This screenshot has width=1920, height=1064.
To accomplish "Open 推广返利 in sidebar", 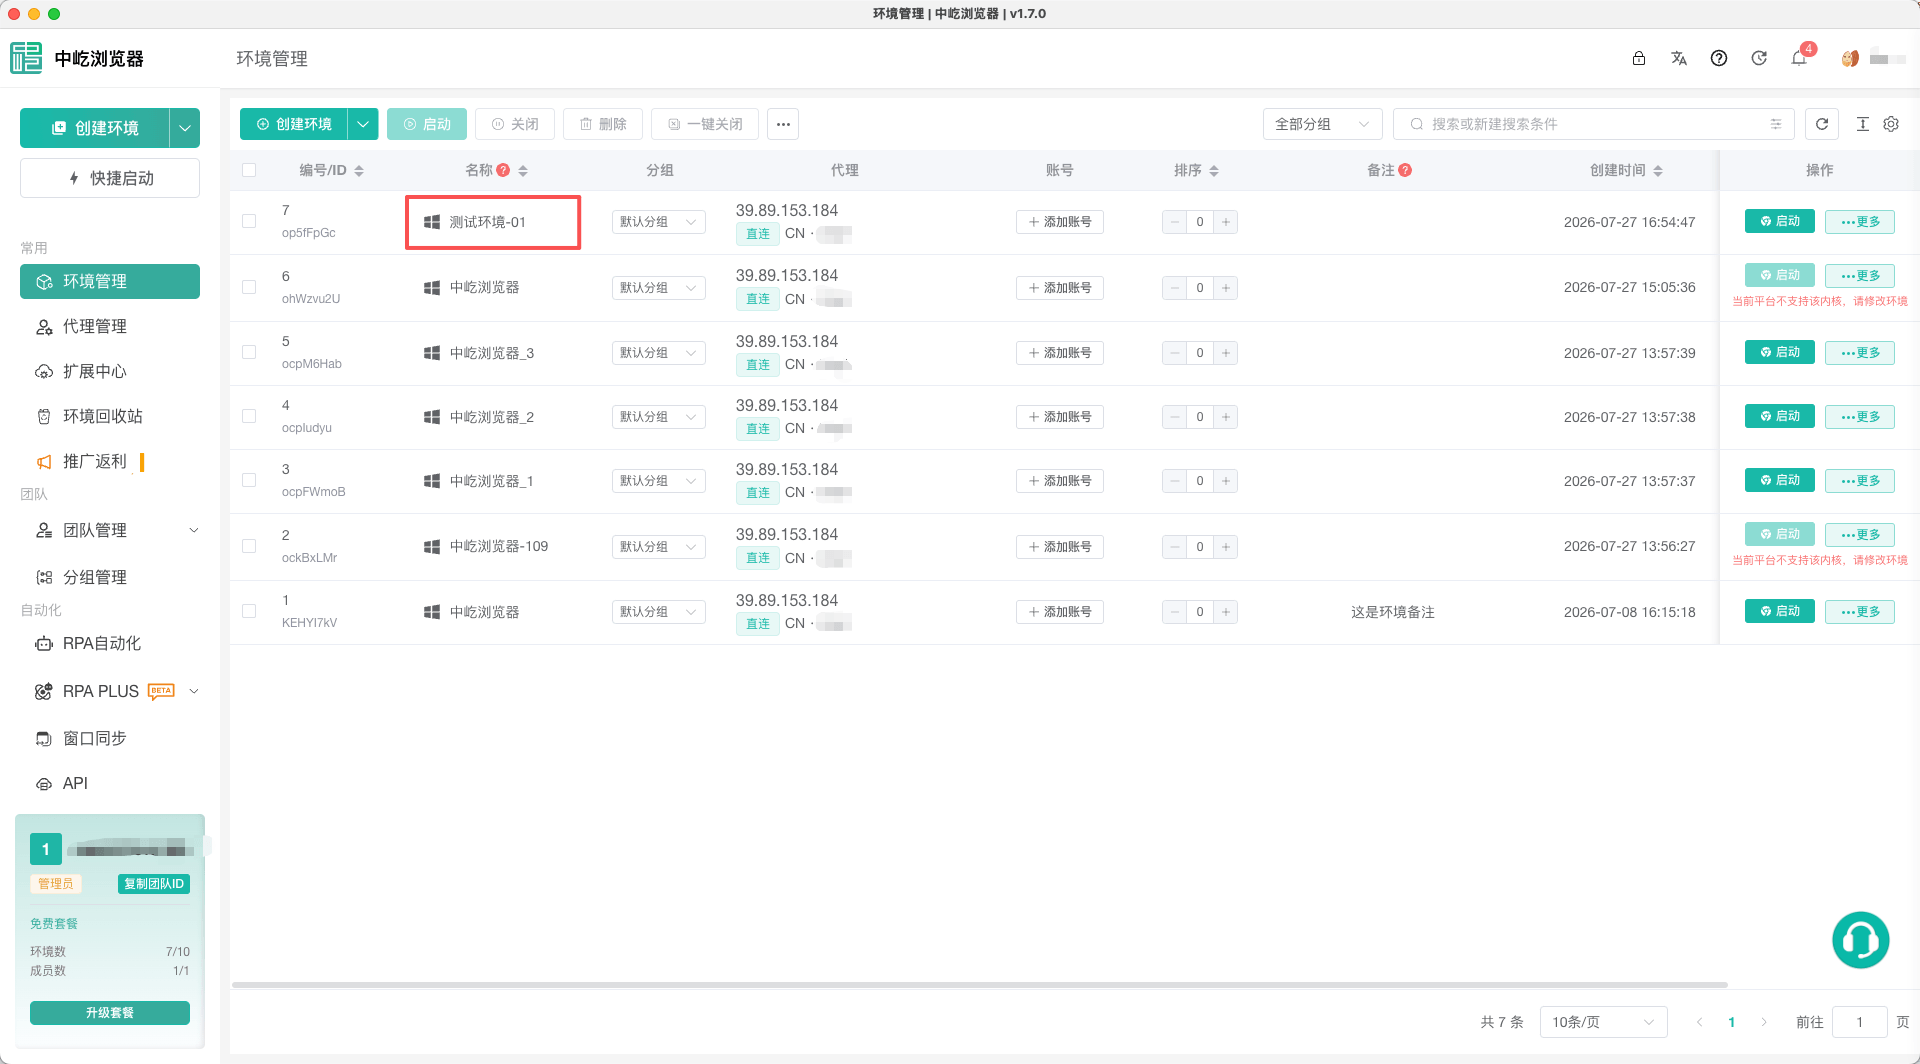I will tap(110, 461).
